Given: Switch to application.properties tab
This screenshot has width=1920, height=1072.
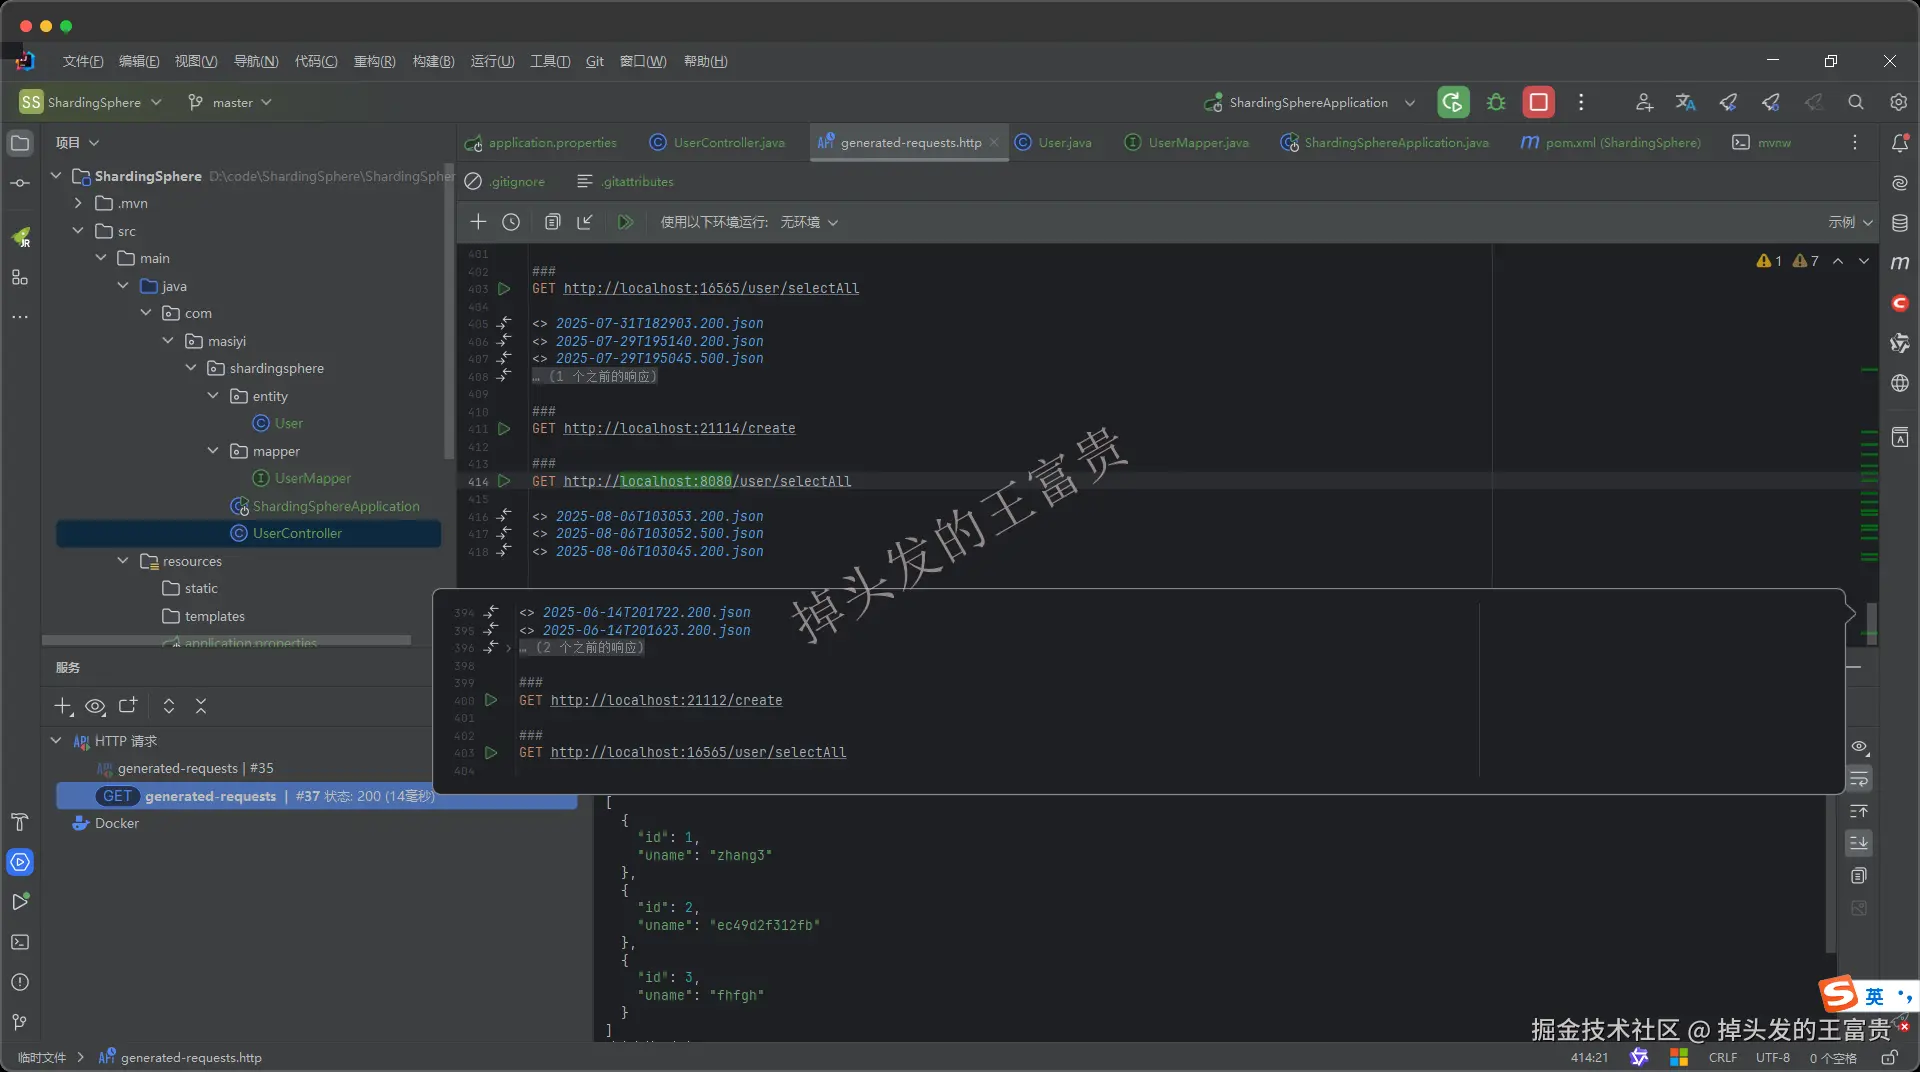Looking at the screenshot, I should (541, 142).
